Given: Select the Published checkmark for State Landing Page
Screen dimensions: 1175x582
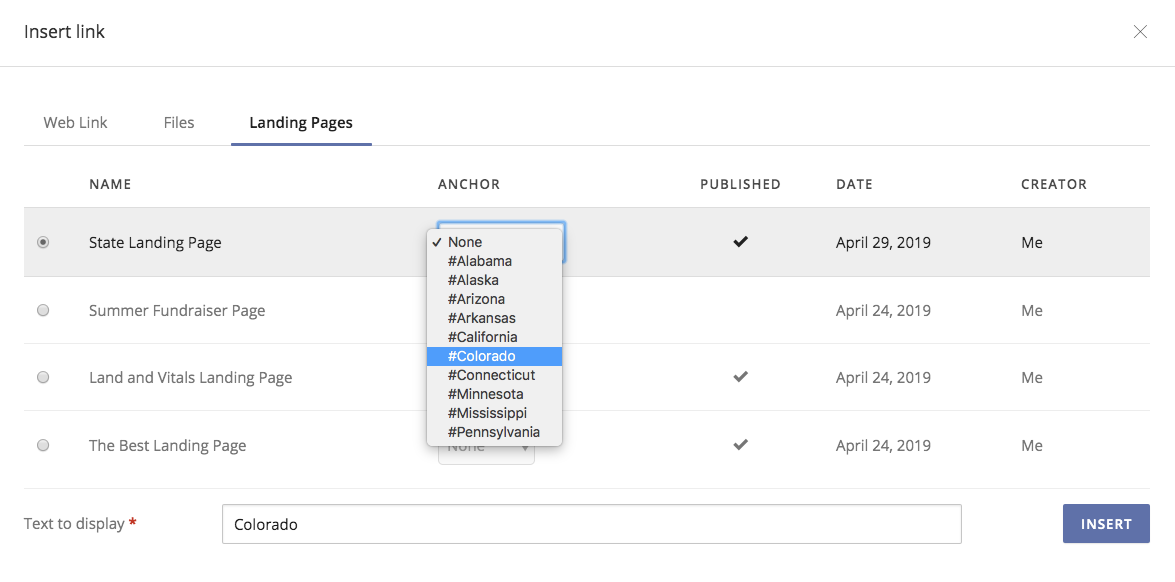Looking at the screenshot, I should (x=740, y=242).
